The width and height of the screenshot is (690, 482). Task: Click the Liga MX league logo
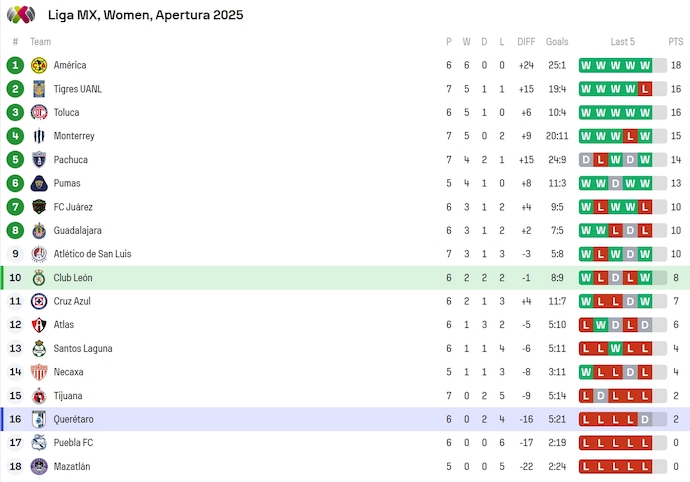[21, 15]
